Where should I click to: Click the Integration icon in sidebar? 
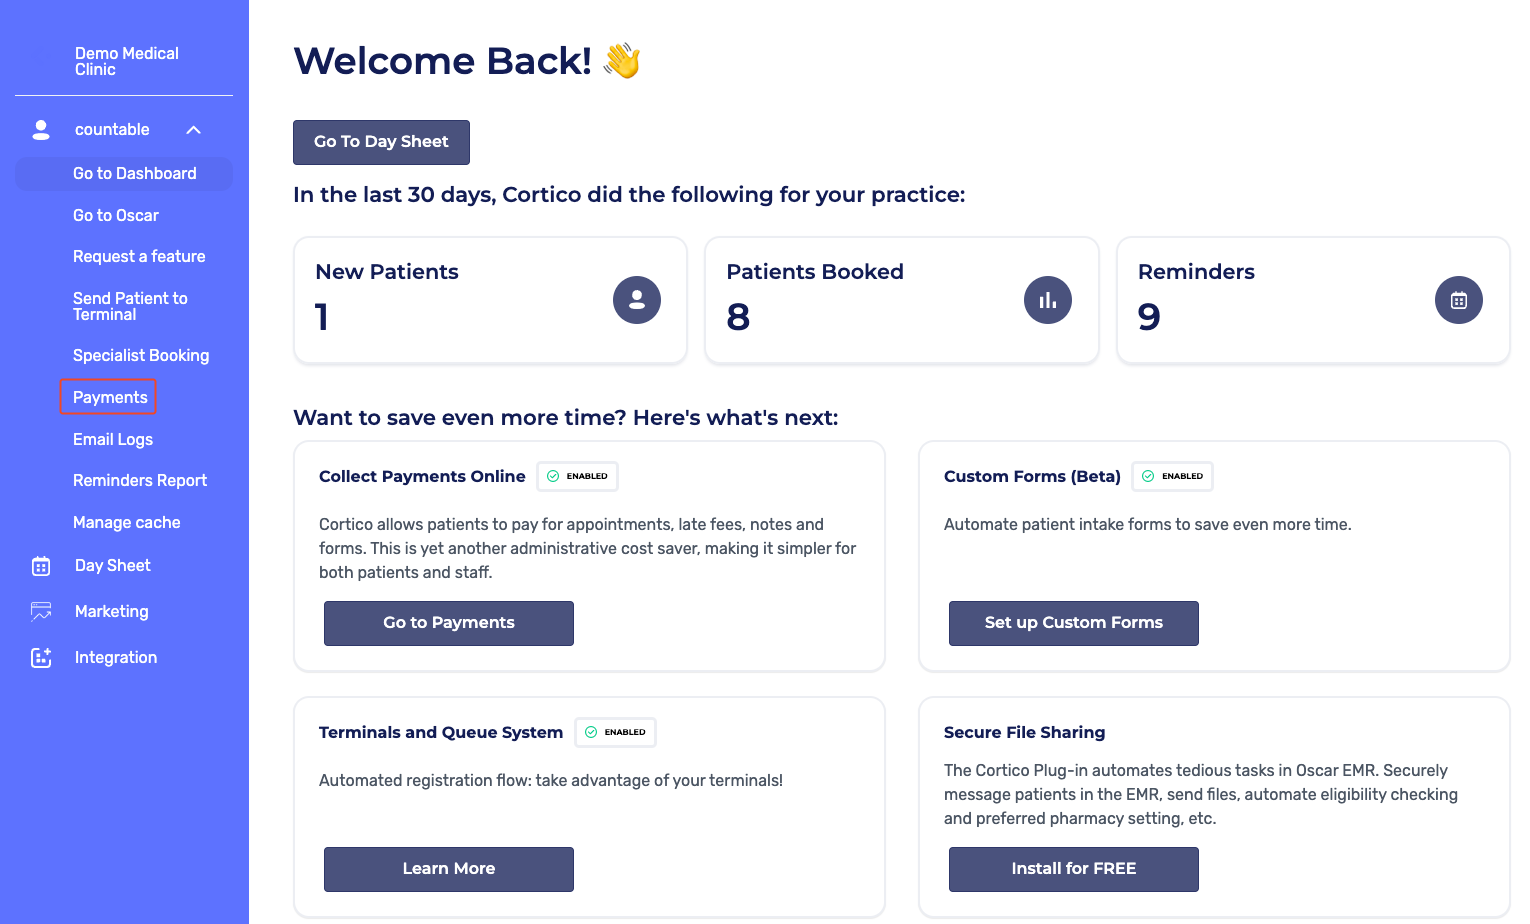point(41,658)
